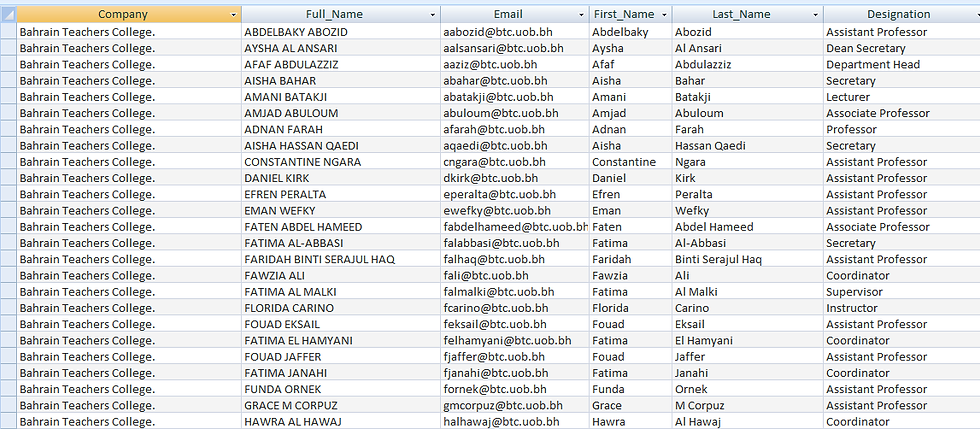Open the Last_Name column filter dropdown arrow
The image size is (980, 429).
point(816,14)
